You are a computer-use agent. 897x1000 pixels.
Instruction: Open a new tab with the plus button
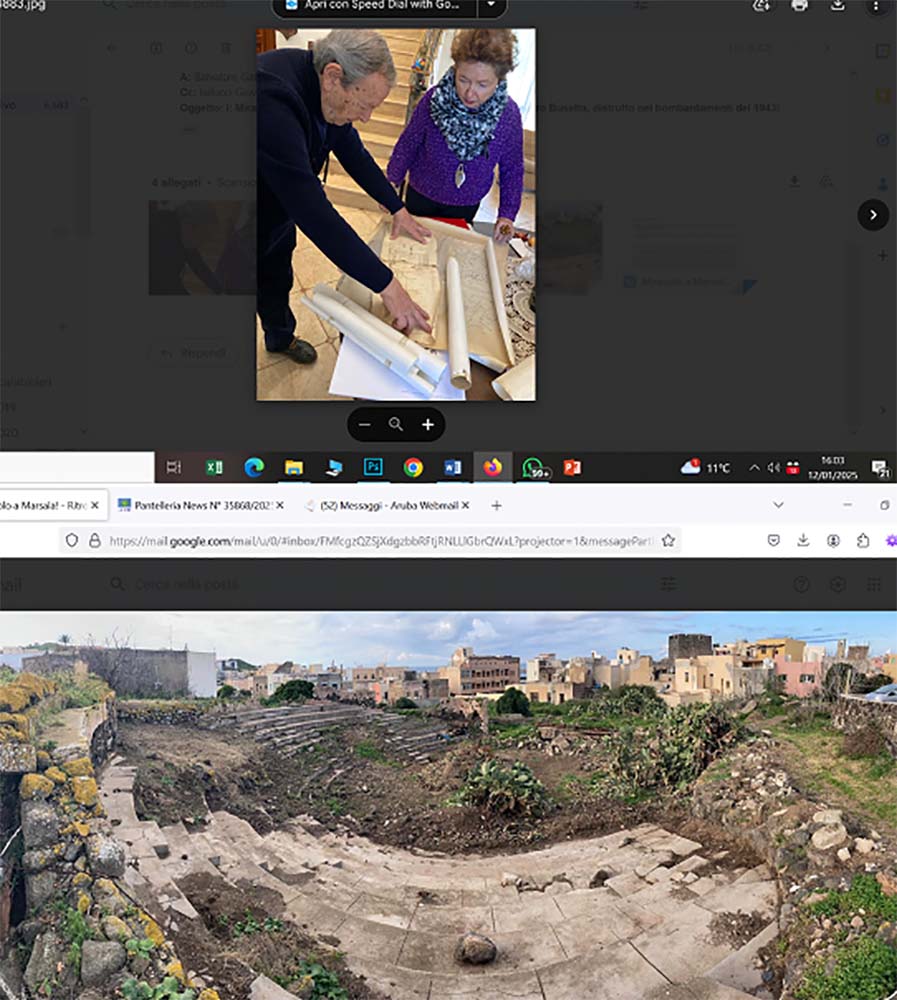click(x=496, y=505)
